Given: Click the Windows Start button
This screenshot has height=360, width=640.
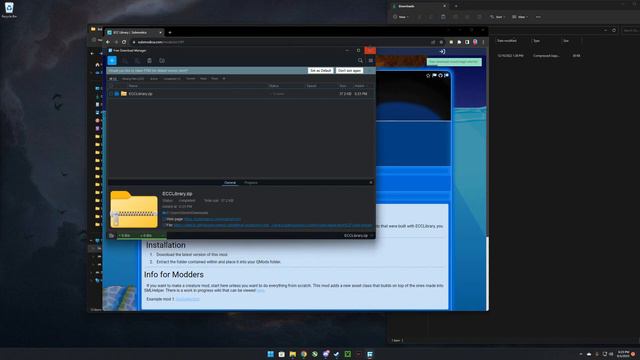Looking at the screenshot, I should click(x=270, y=354).
